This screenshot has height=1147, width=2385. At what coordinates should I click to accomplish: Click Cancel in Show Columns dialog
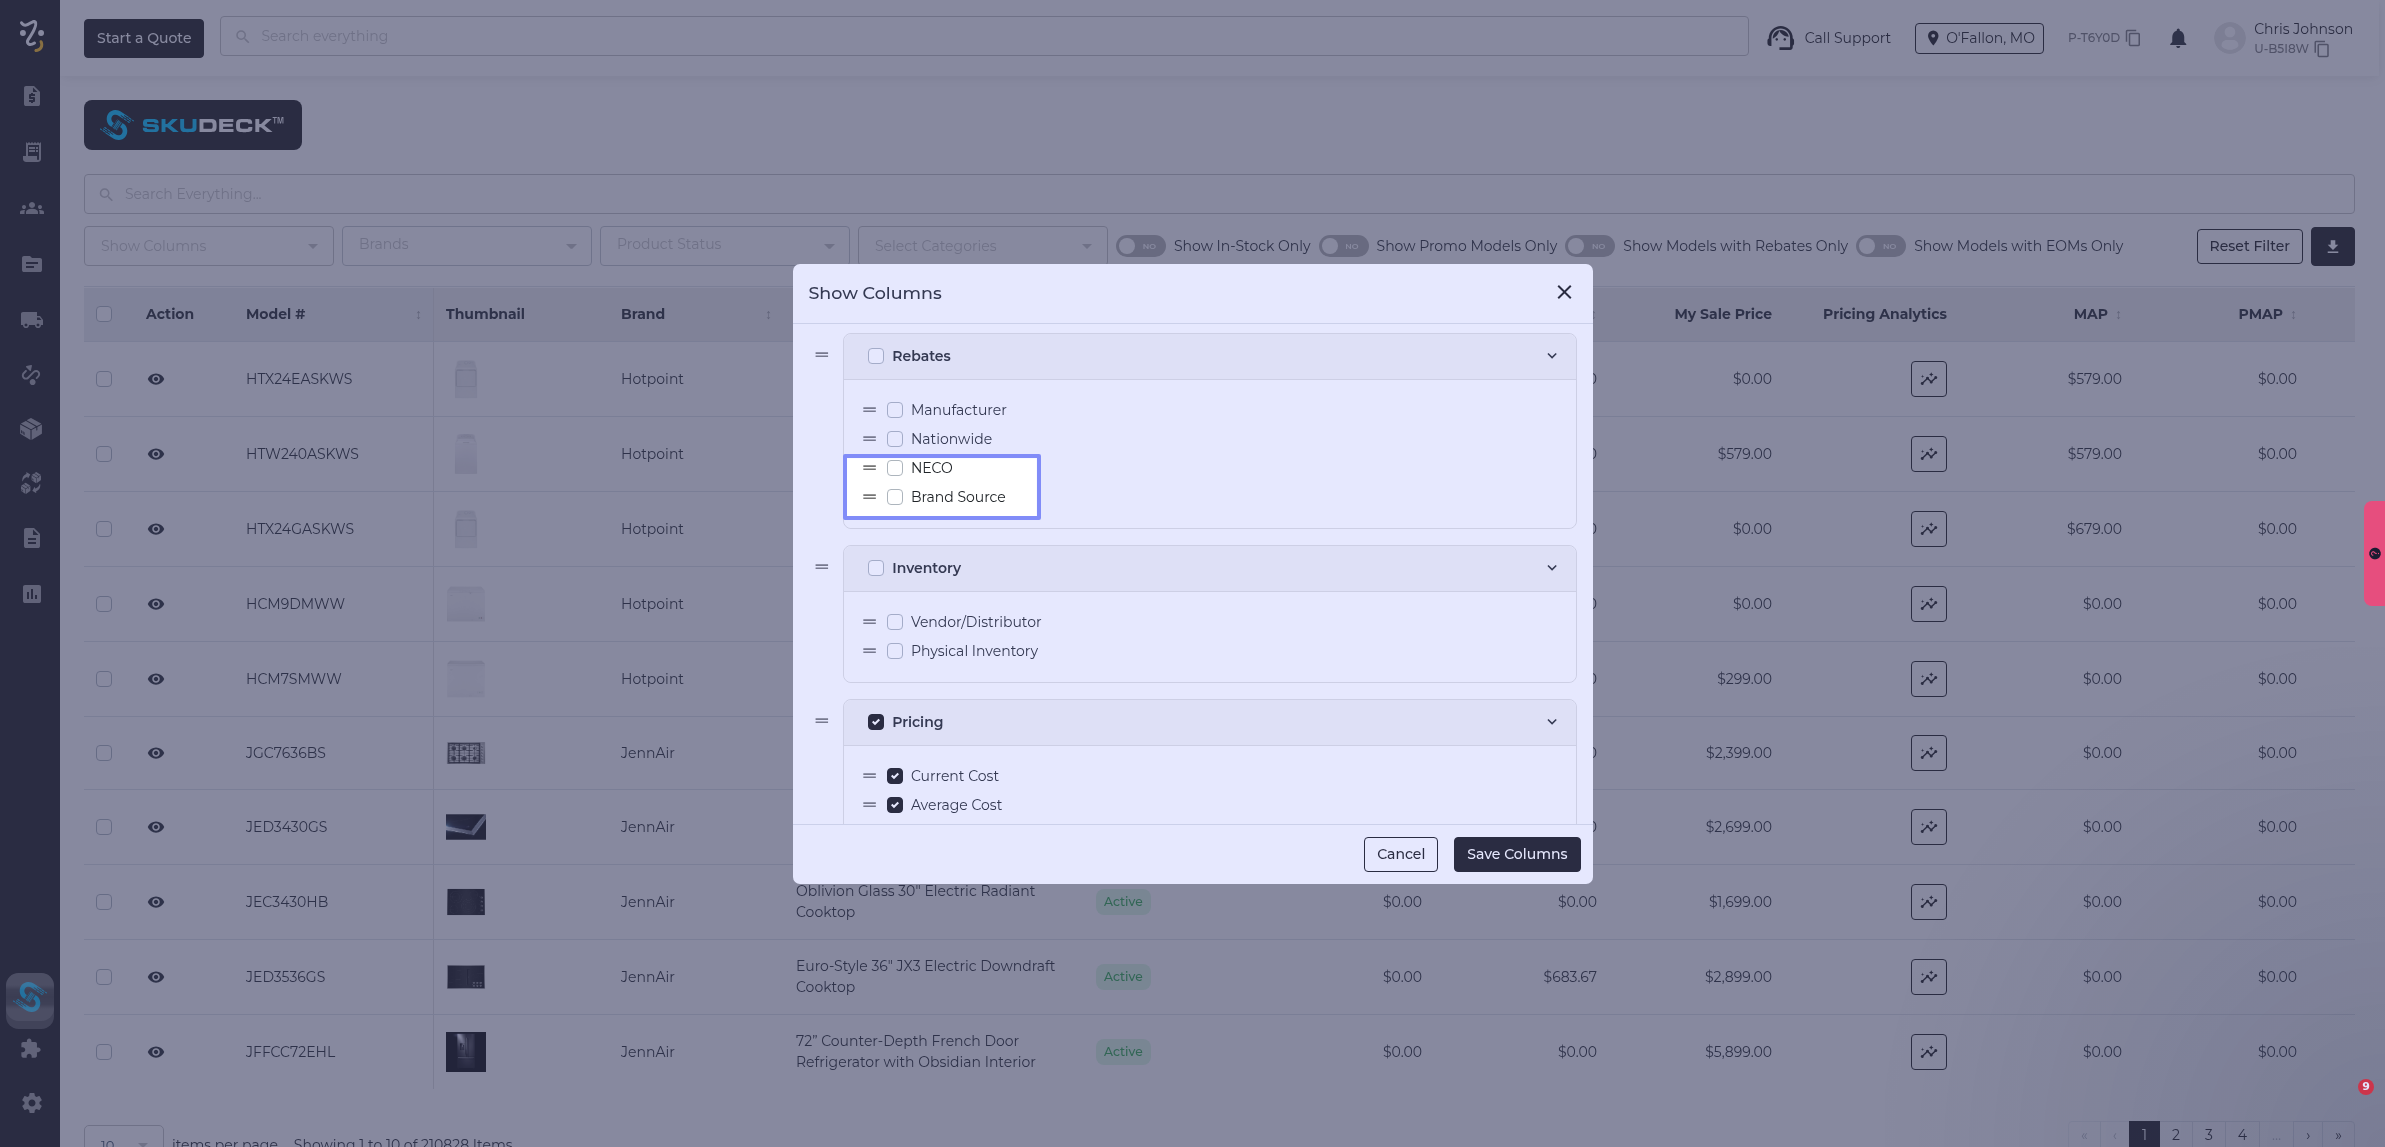pyautogui.click(x=1400, y=854)
